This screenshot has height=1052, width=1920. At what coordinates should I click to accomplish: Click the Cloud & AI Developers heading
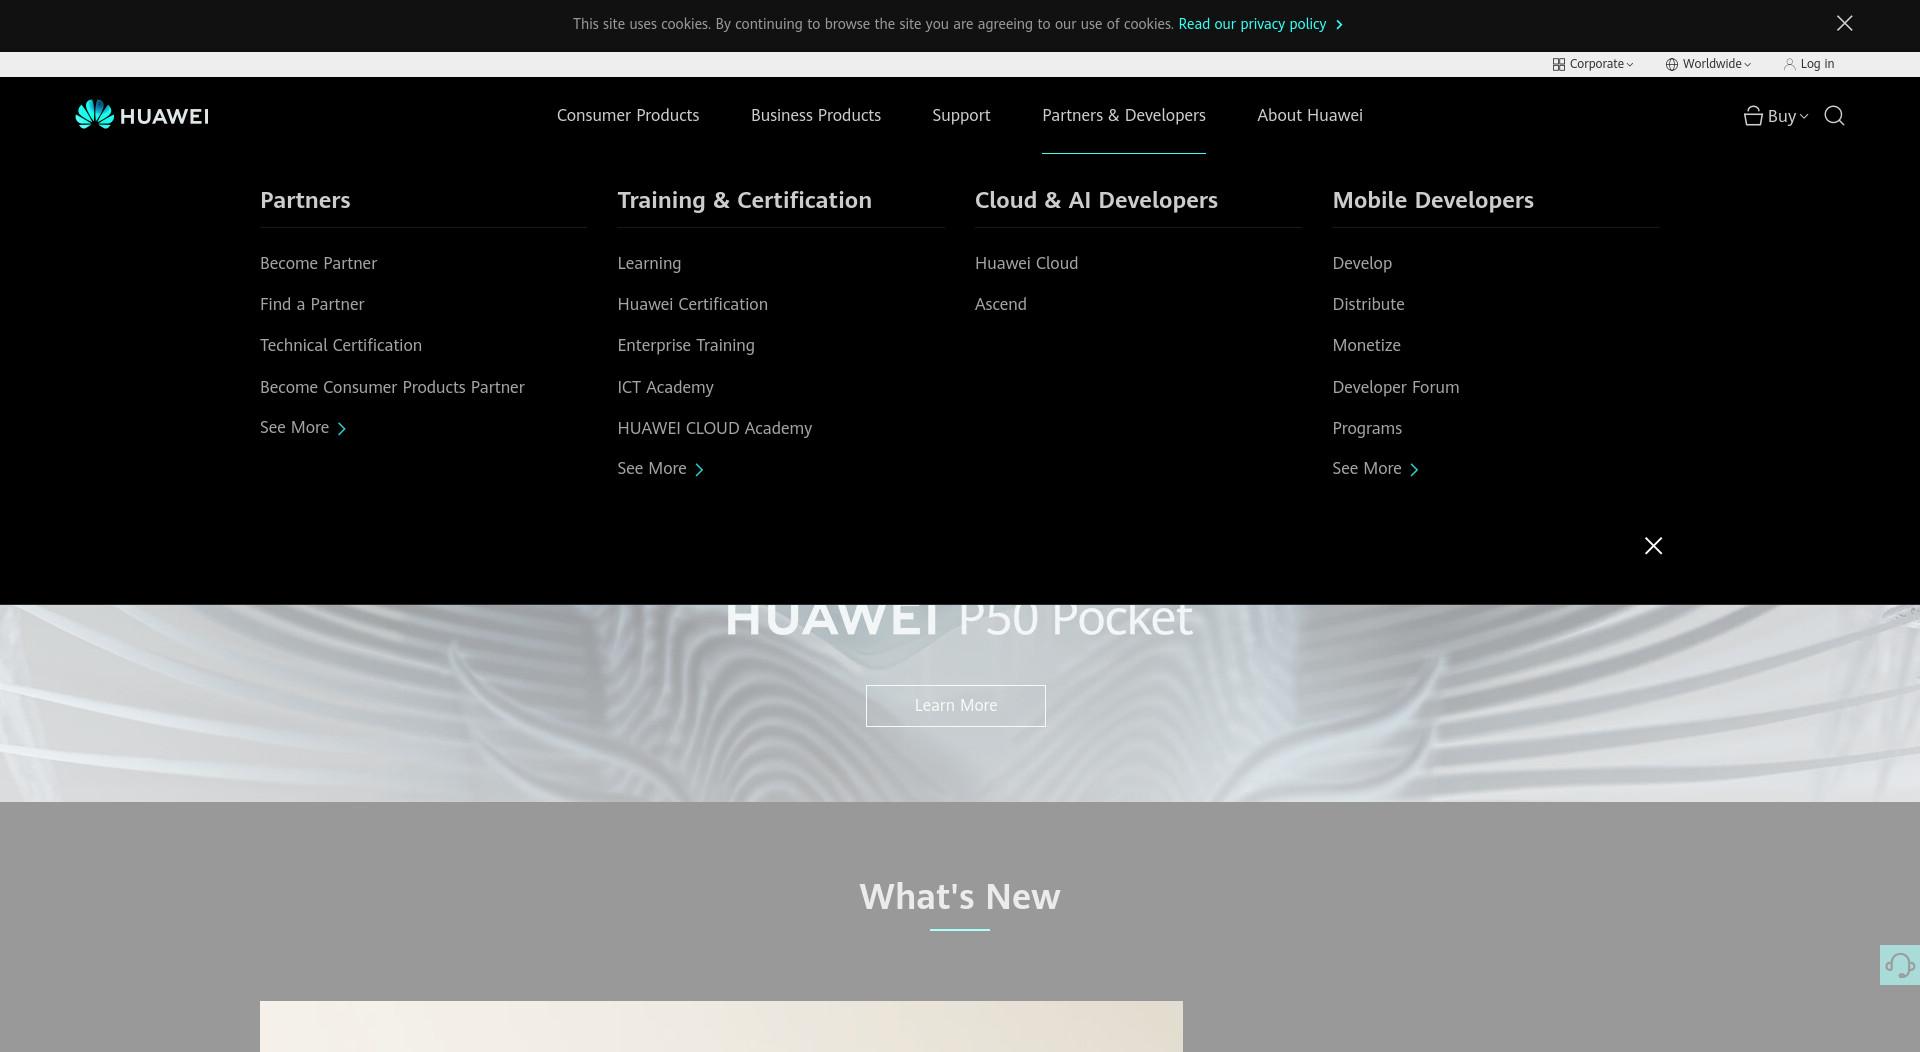click(x=1096, y=200)
